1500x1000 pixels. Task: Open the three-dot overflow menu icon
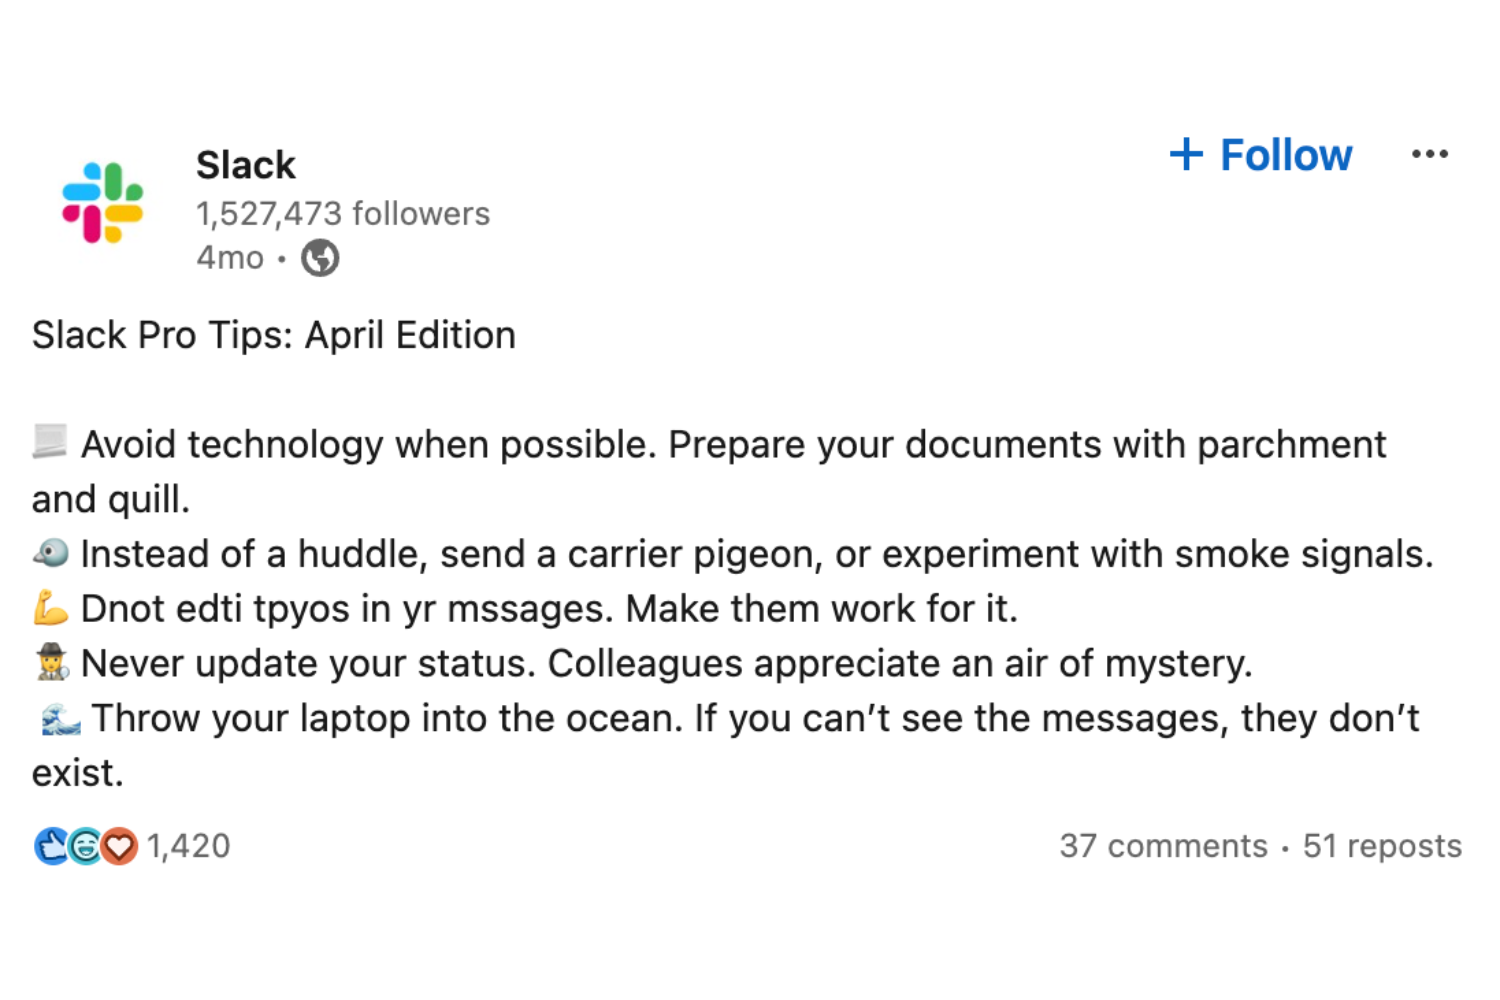tap(1432, 153)
